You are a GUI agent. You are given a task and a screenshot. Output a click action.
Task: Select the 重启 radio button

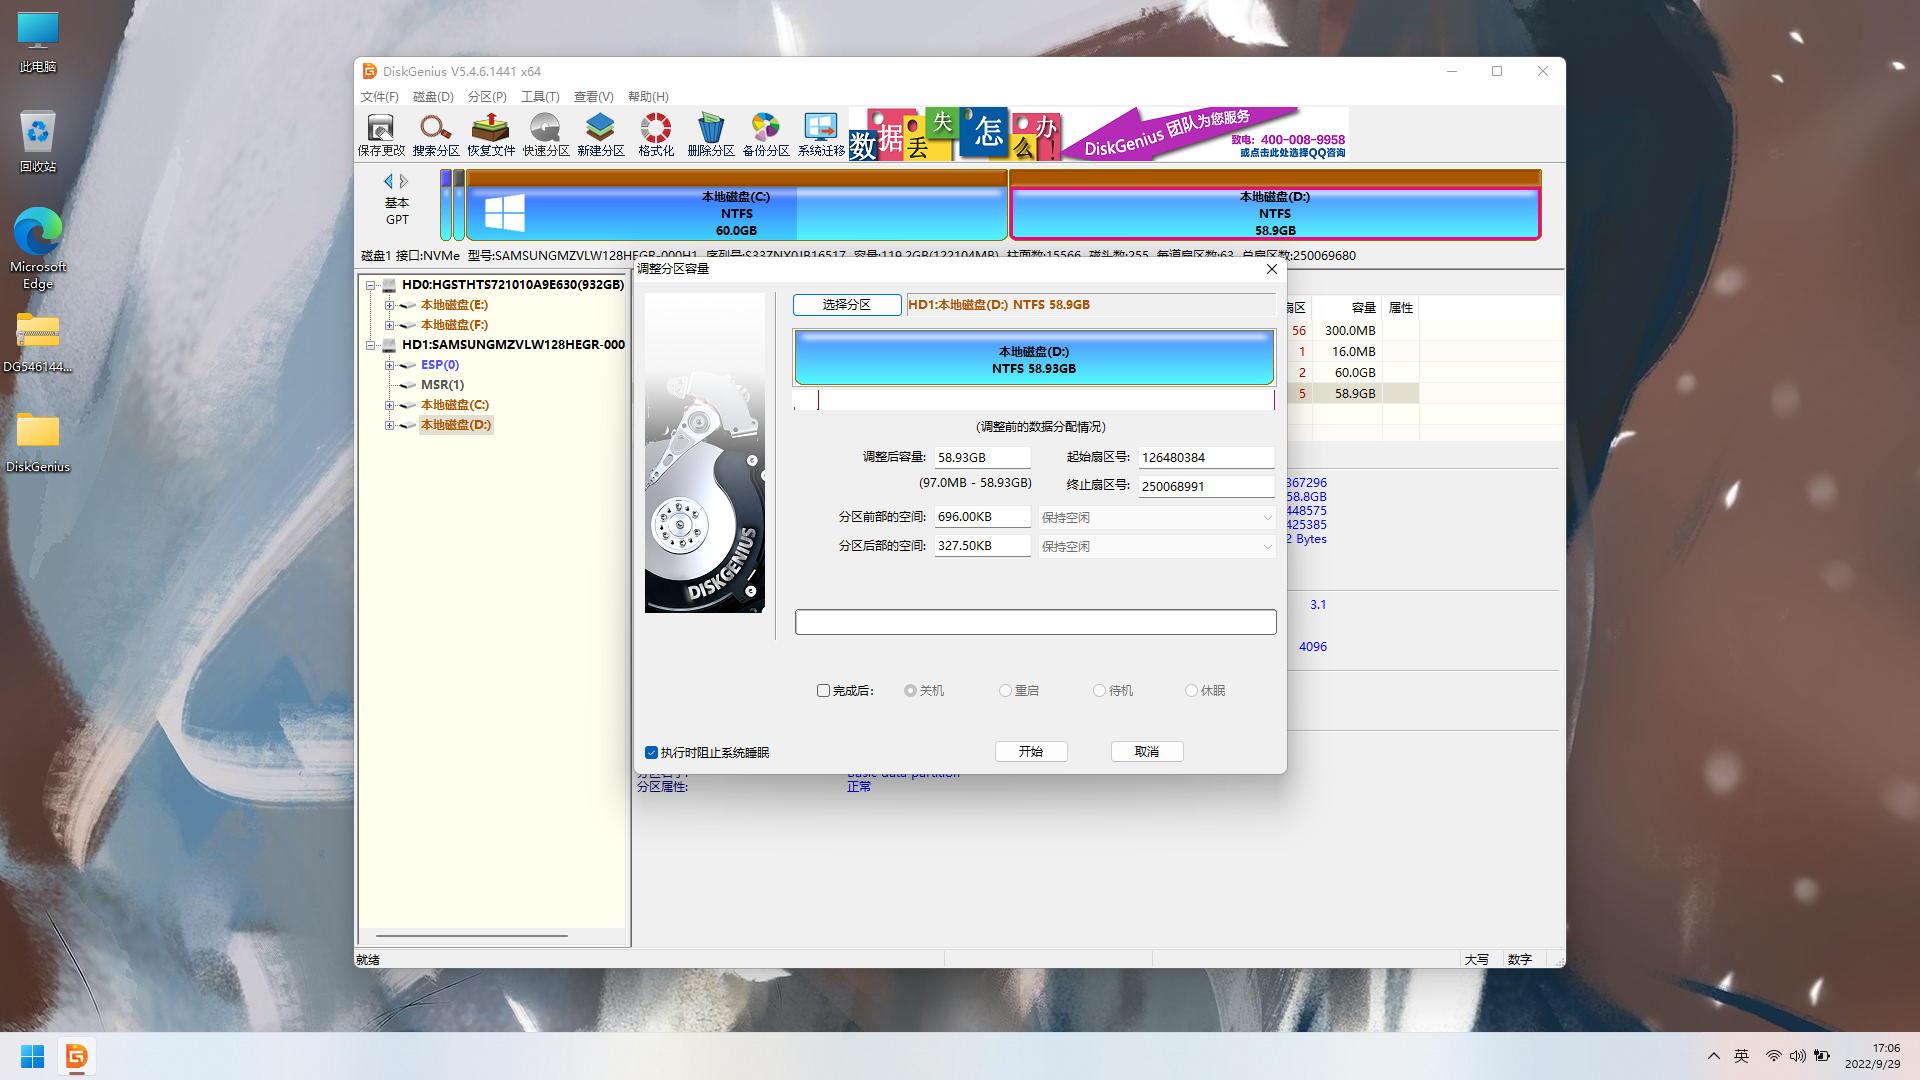pyautogui.click(x=1005, y=691)
